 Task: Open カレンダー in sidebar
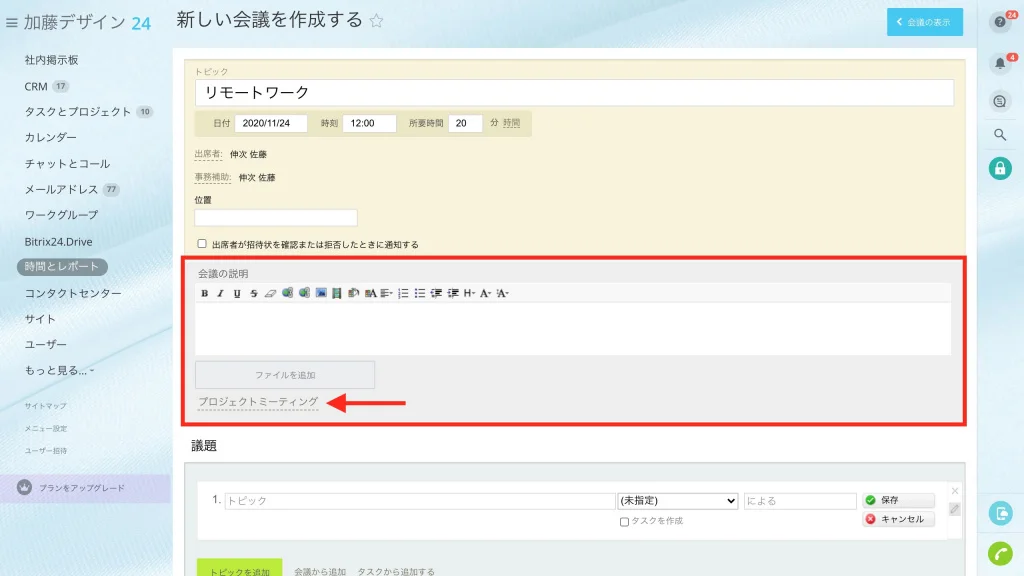point(50,137)
